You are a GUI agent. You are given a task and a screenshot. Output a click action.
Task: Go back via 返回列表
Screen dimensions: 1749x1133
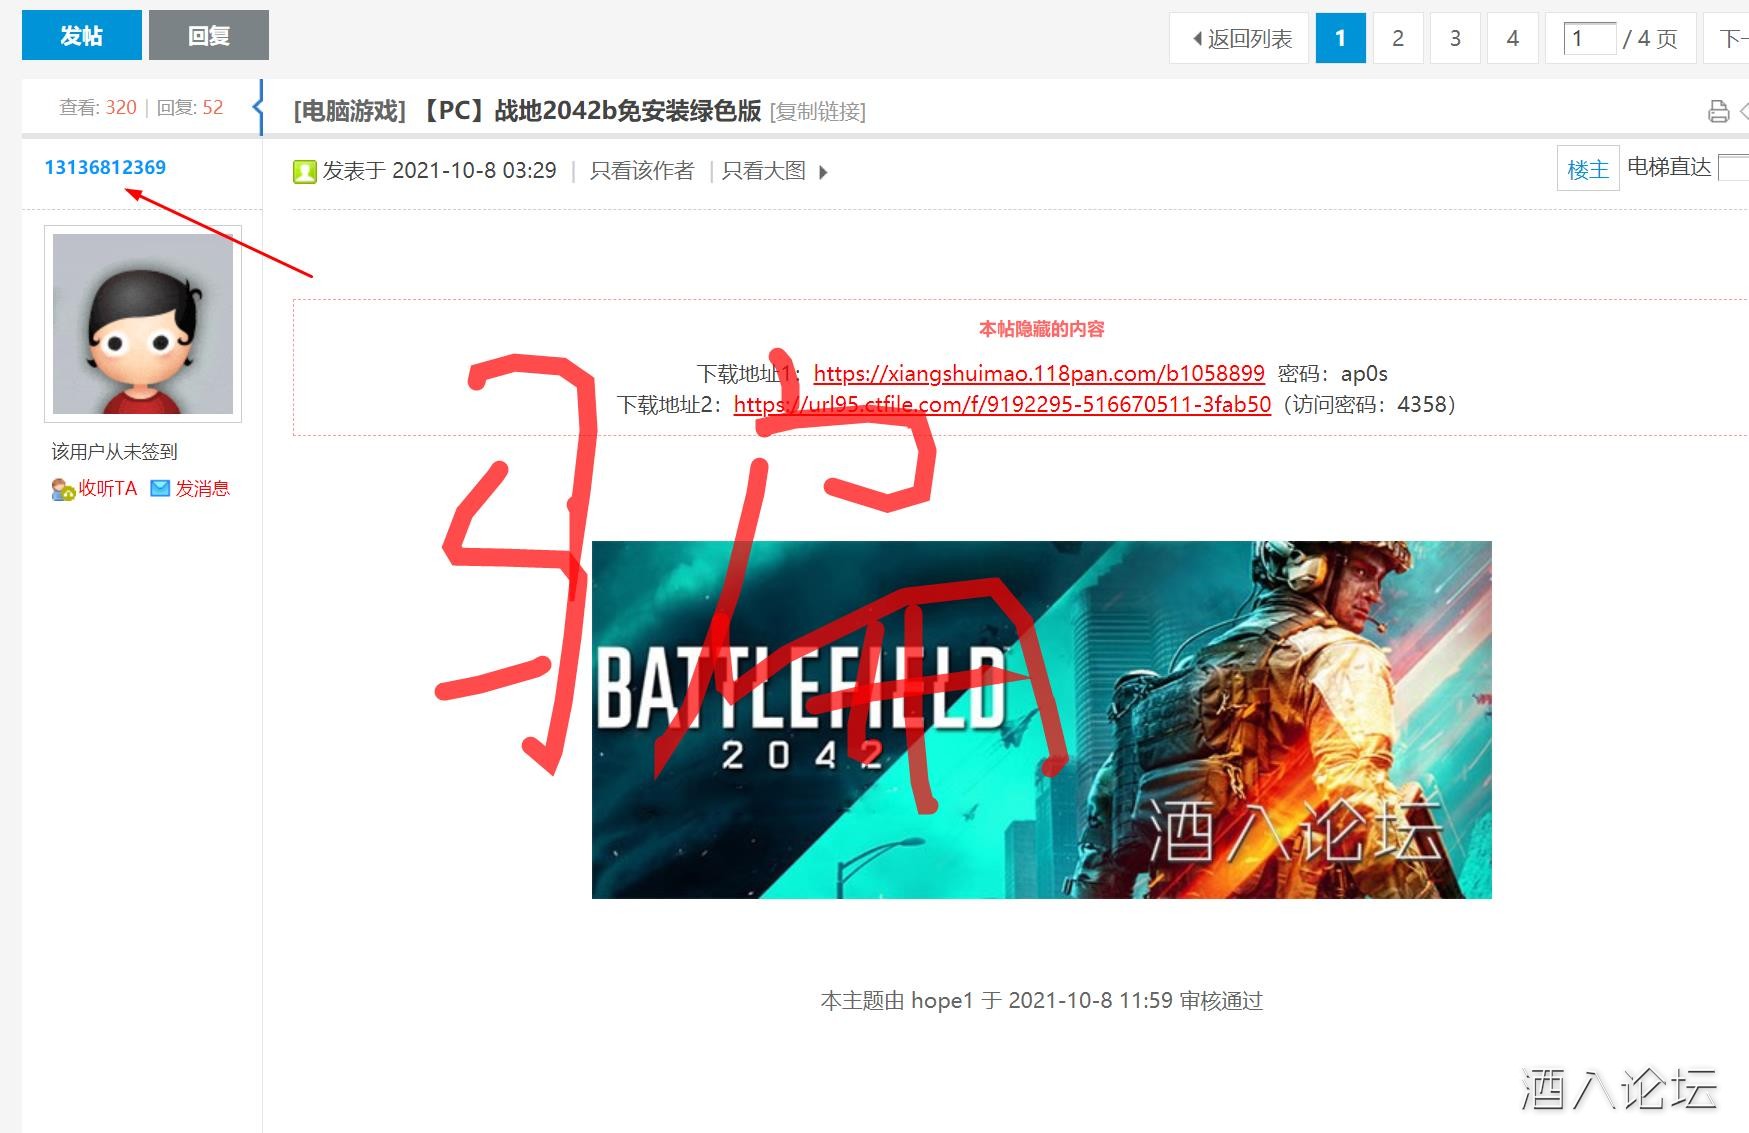pyautogui.click(x=1239, y=38)
